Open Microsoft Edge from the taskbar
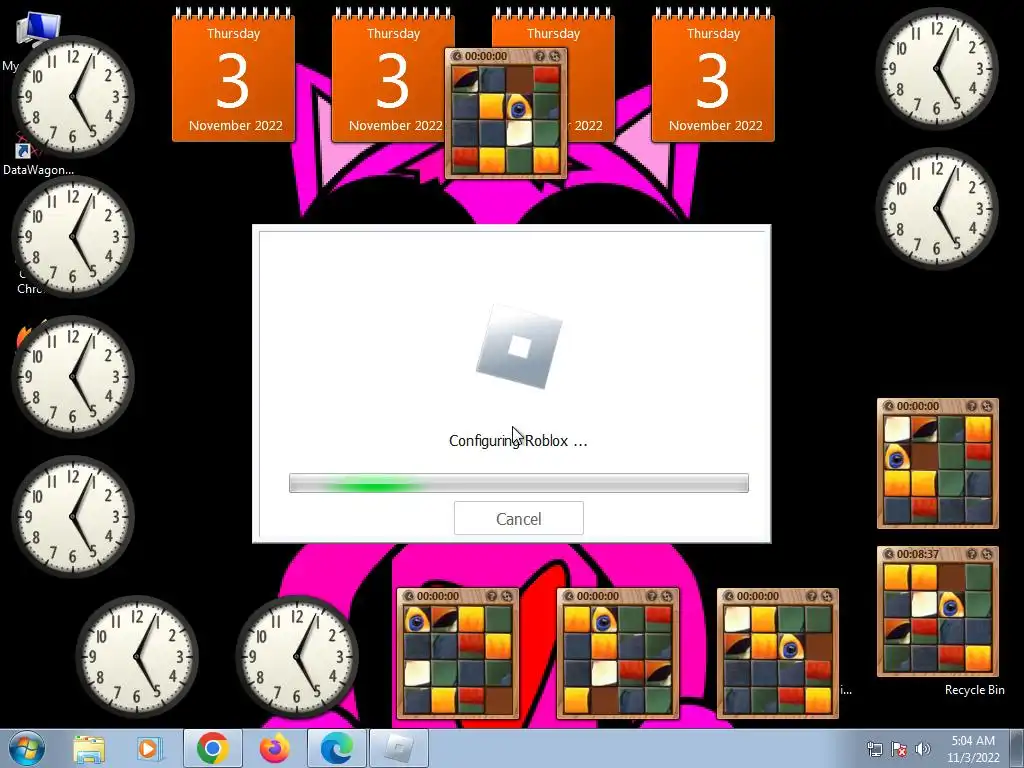The image size is (1024, 768). [x=337, y=749]
